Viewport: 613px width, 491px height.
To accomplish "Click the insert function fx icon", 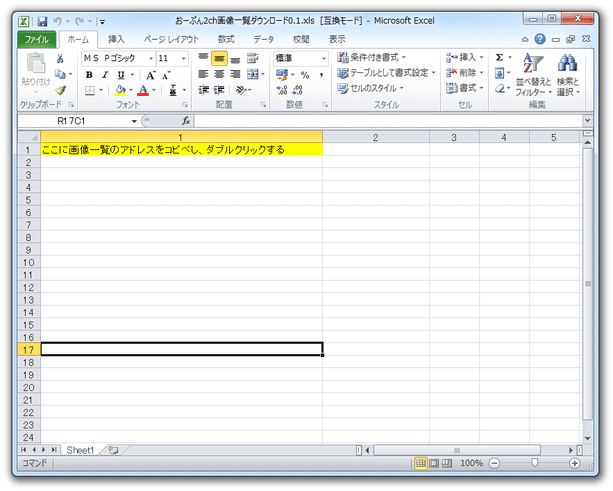I will [186, 121].
